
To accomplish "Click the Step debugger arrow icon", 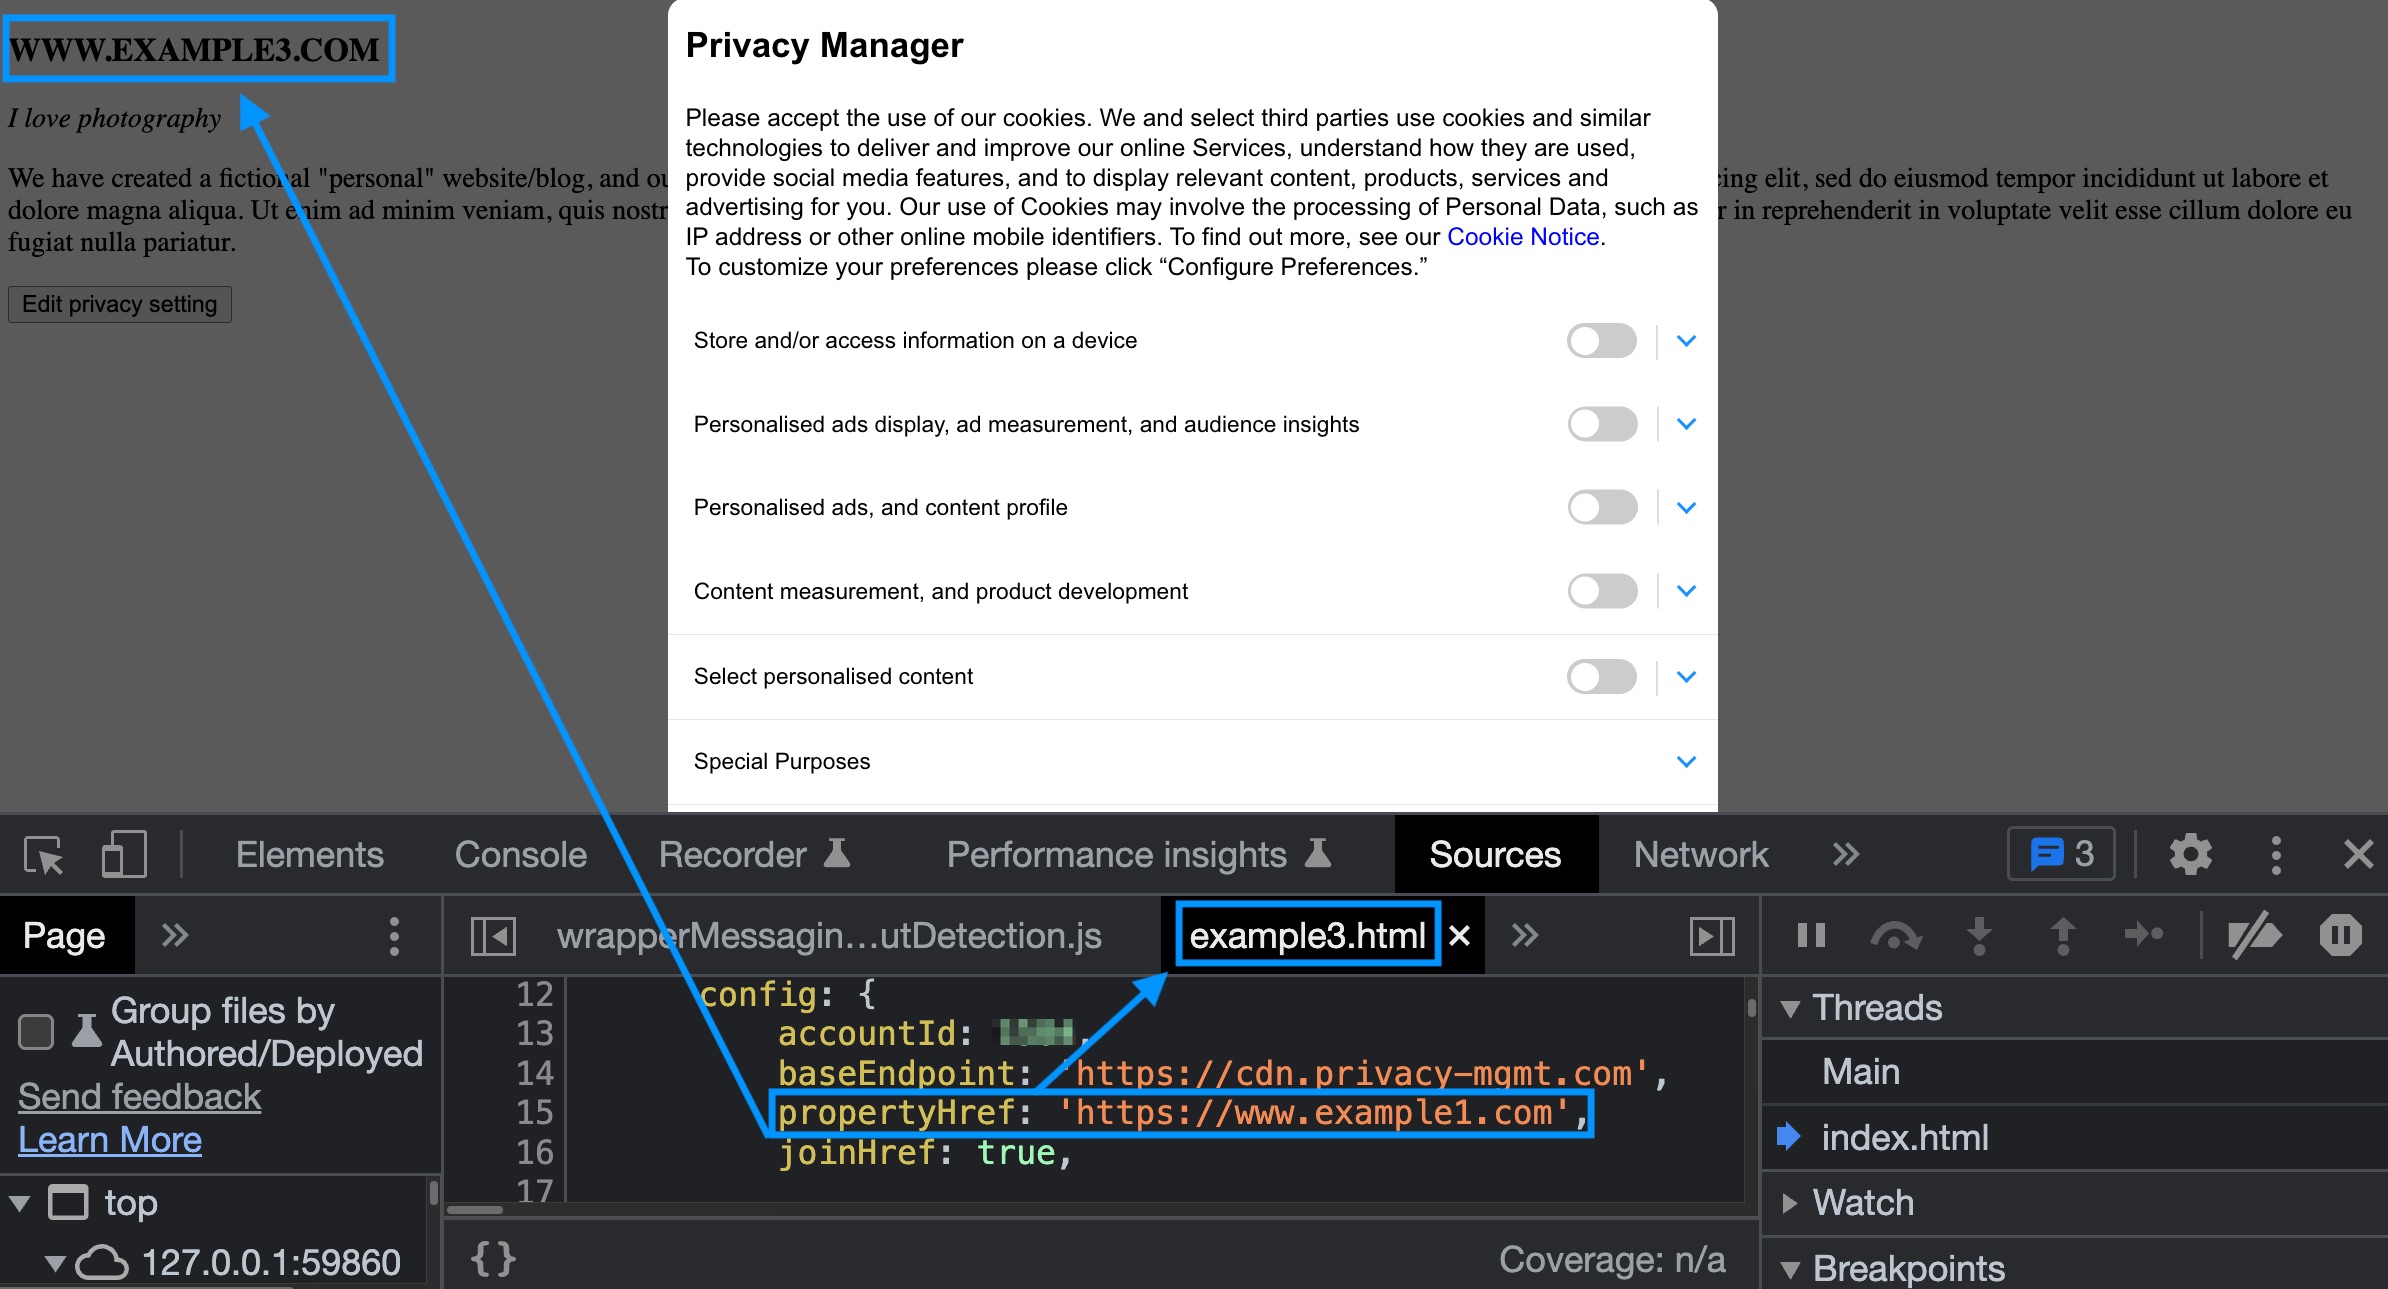I will (2144, 936).
